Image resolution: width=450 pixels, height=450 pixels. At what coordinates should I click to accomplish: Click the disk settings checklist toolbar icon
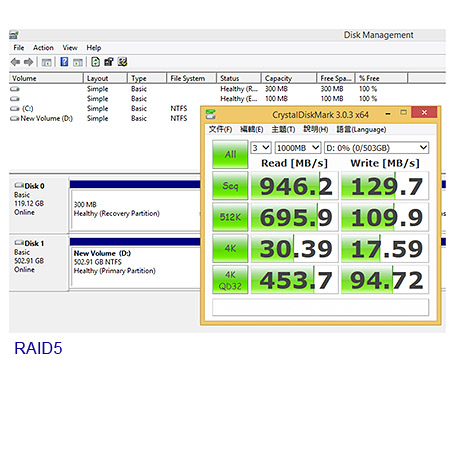(x=122, y=62)
